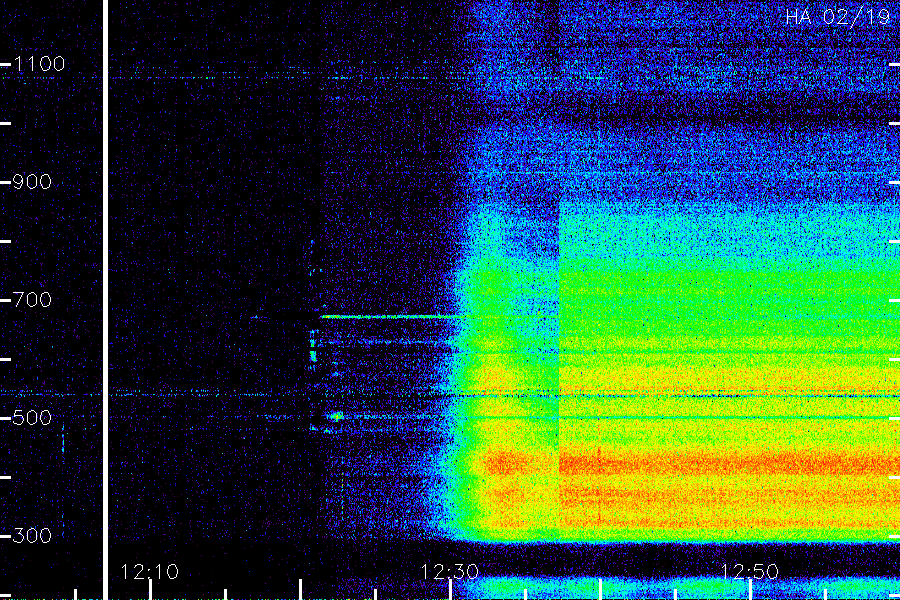Click the 1100 frequency axis label

(x=39, y=64)
